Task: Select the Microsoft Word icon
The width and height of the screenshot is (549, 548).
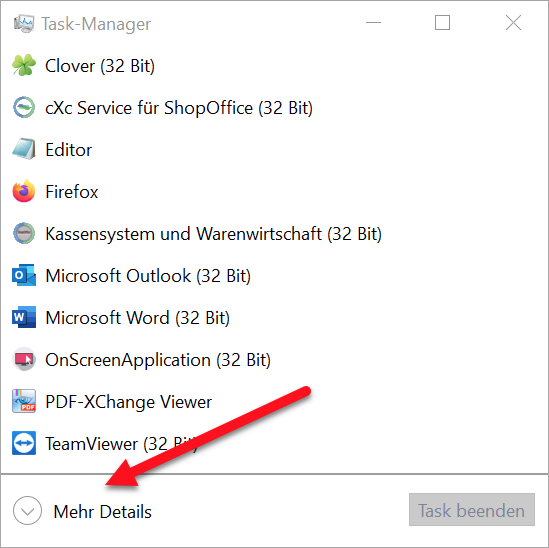Action: (x=24, y=317)
